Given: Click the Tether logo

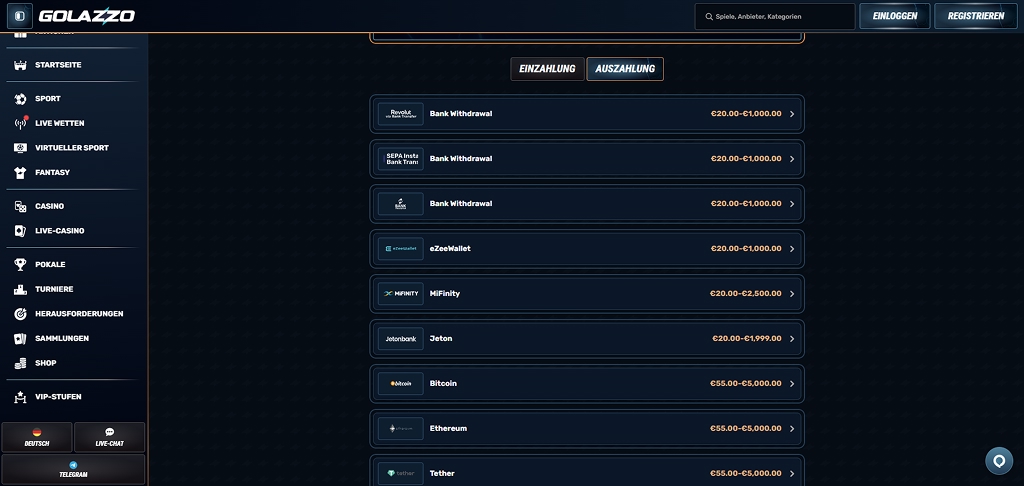Looking at the screenshot, I should (400, 474).
